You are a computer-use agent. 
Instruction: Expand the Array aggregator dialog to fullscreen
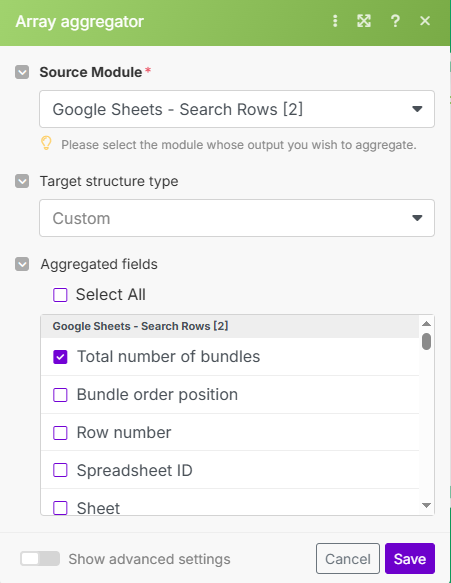364,21
